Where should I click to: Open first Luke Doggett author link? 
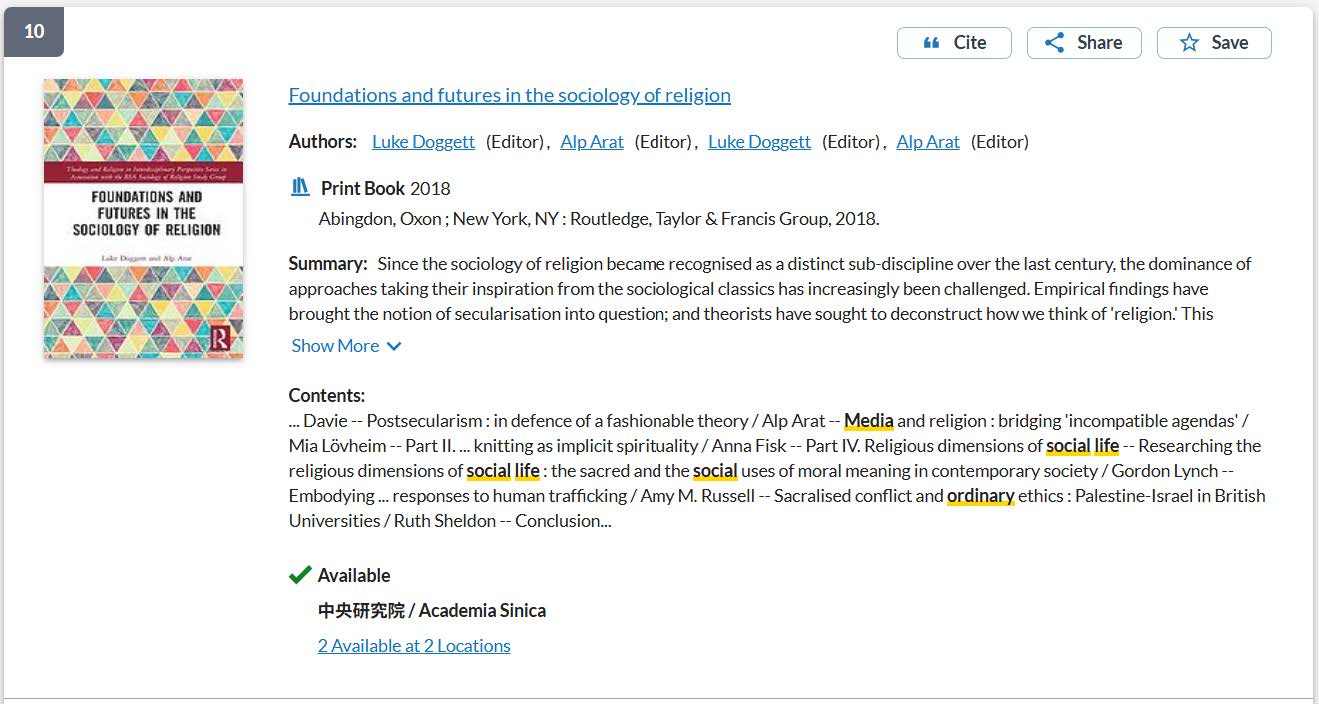click(423, 142)
